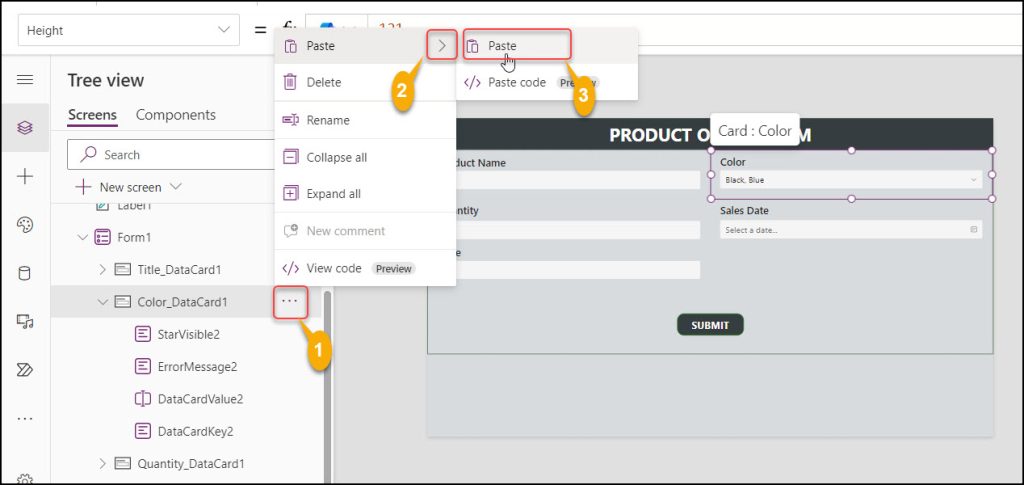Image resolution: width=1024 pixels, height=485 pixels.
Task: Open the New screen dropdown chevron
Action: click(x=175, y=187)
